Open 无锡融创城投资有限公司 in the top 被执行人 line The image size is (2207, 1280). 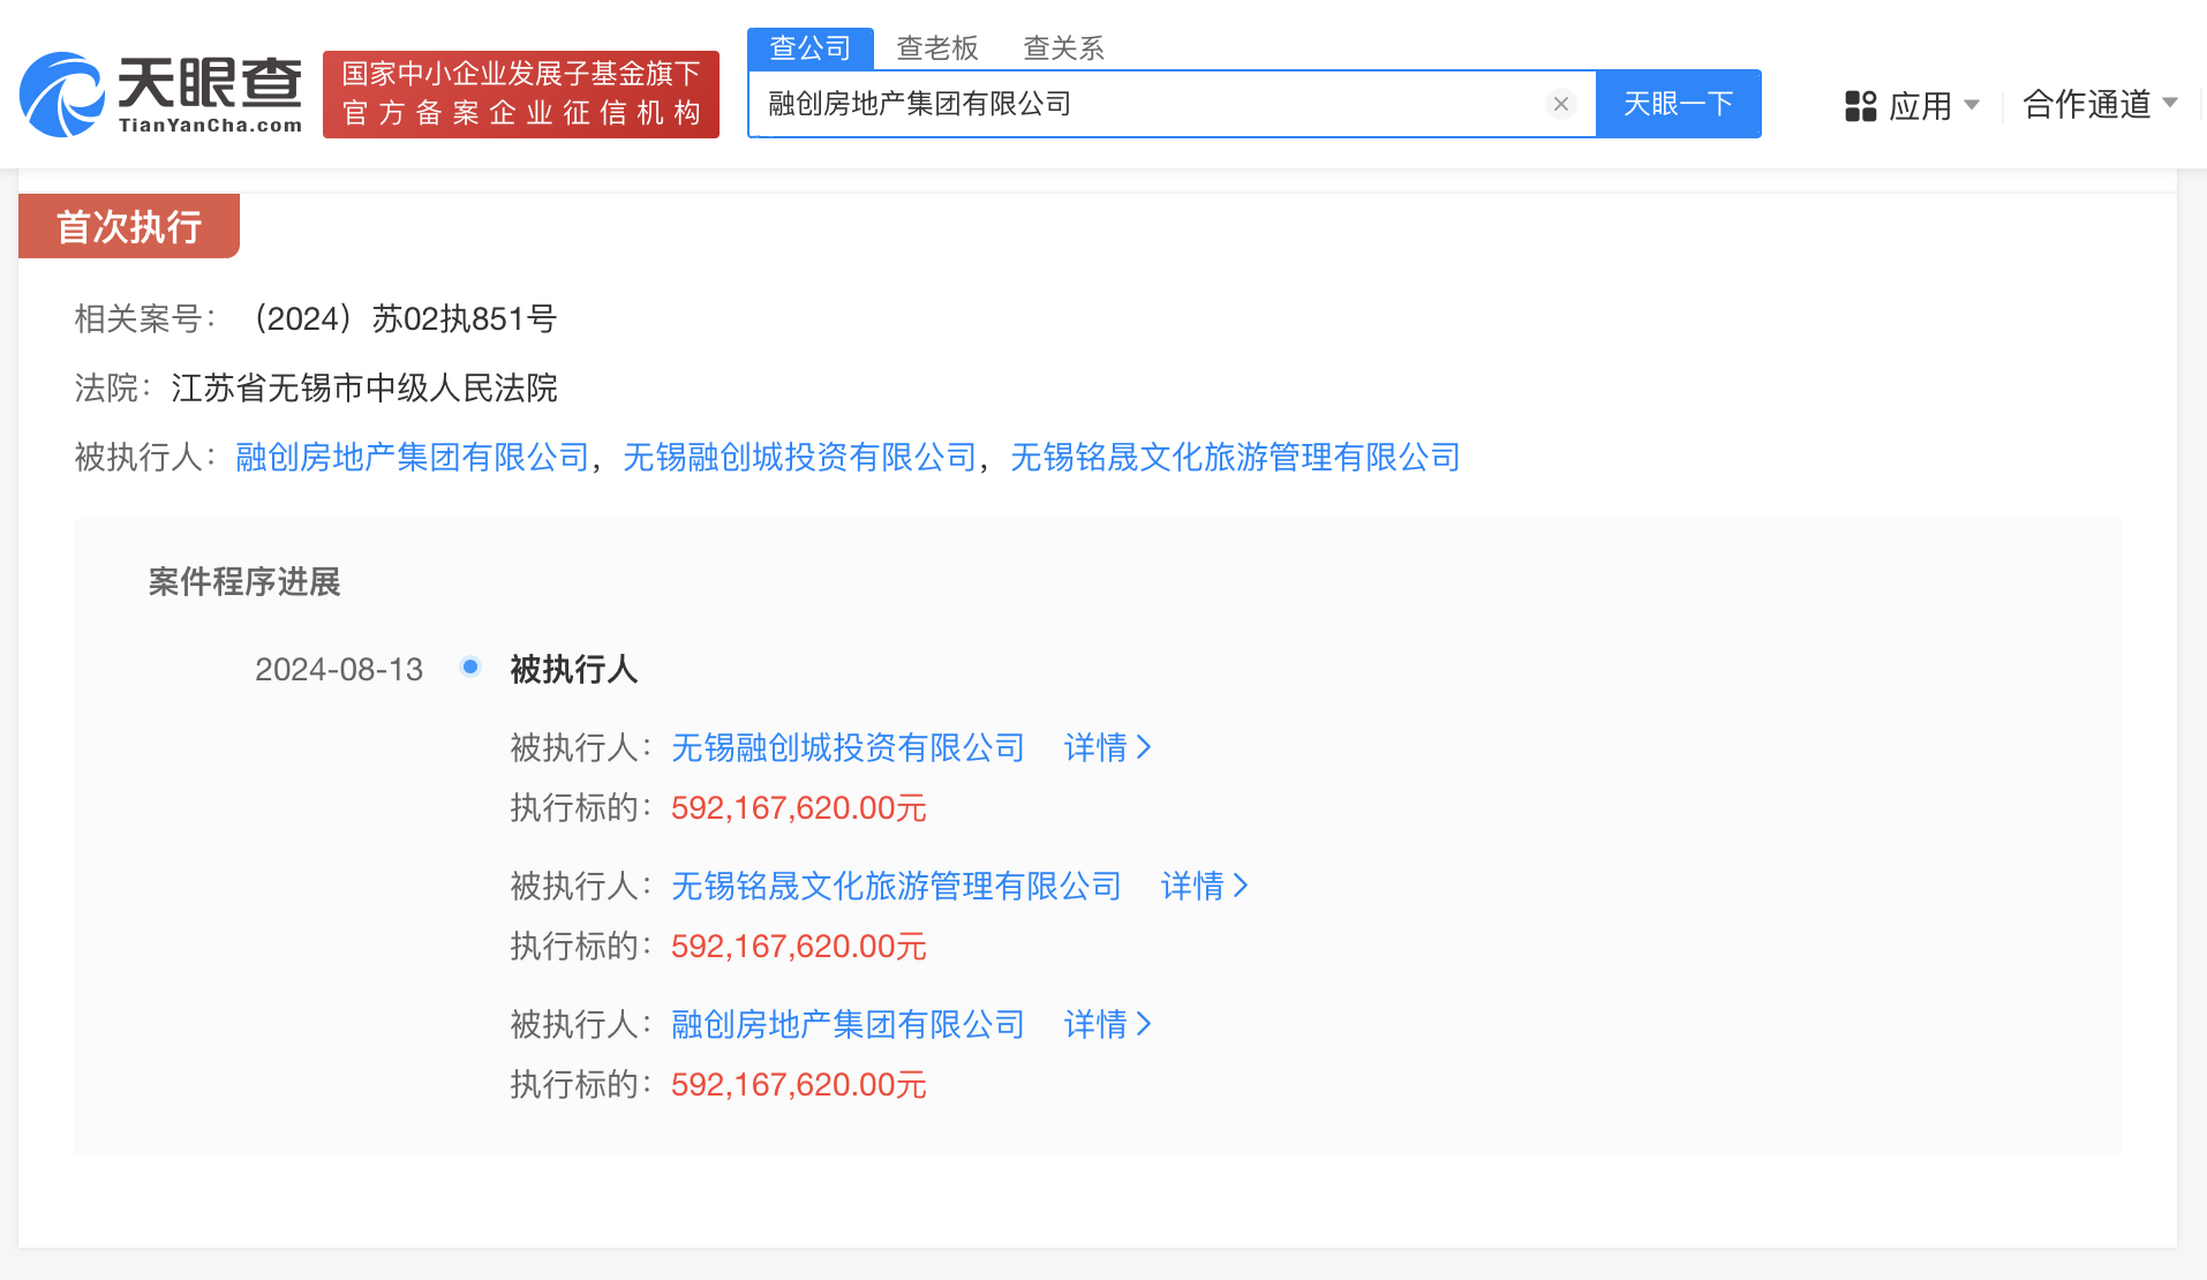[799, 457]
